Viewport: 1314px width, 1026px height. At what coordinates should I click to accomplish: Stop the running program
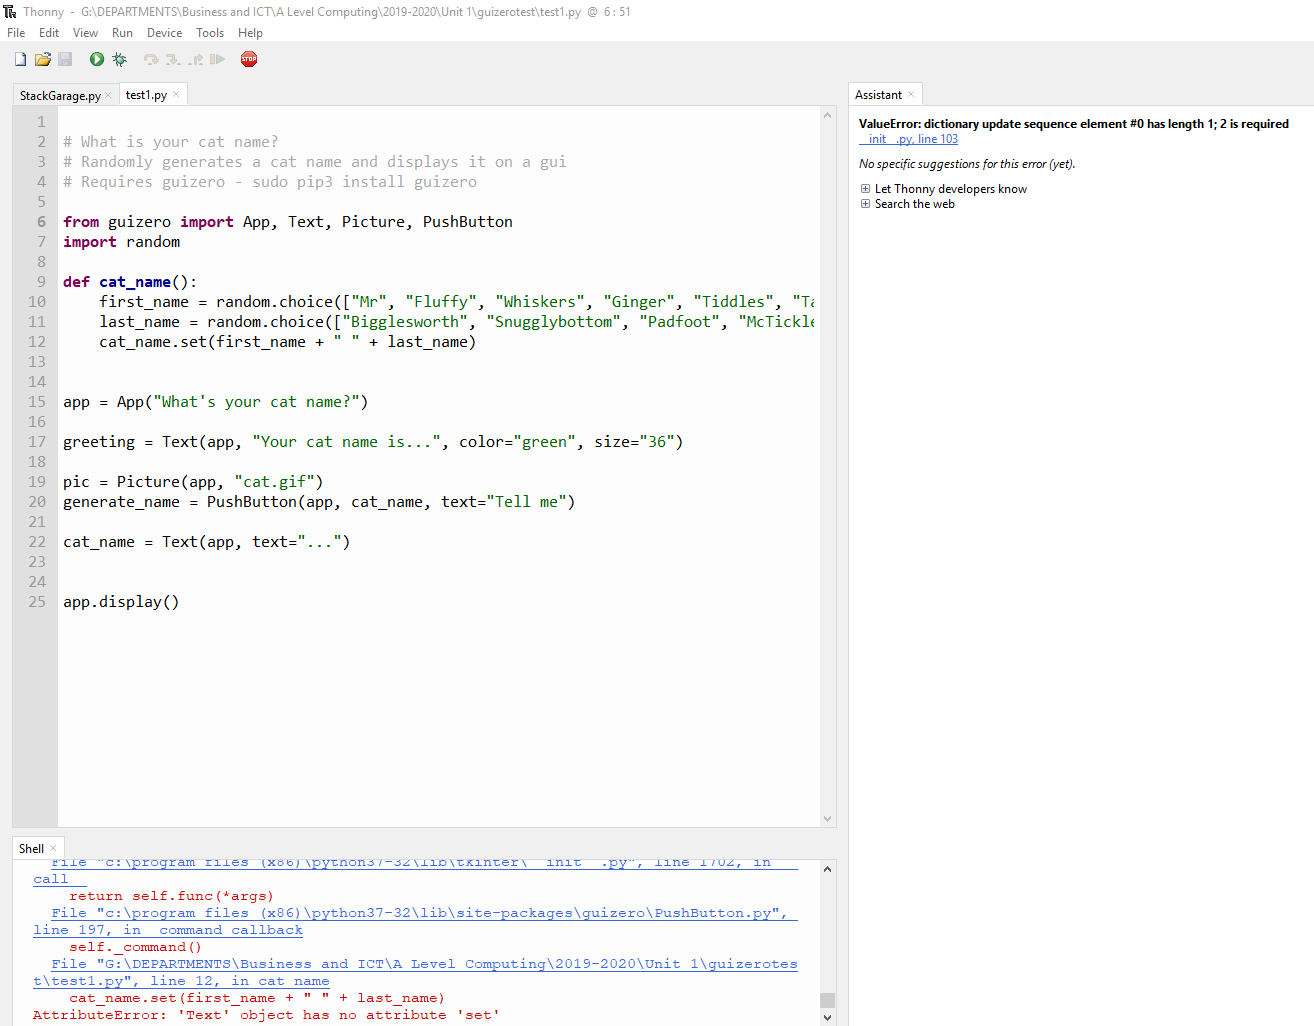248,59
